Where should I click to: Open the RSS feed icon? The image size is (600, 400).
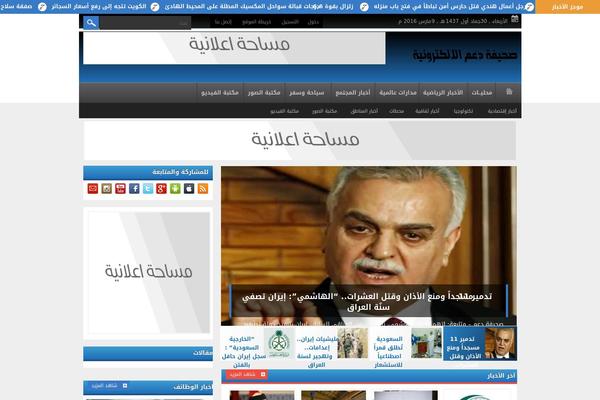203,189
